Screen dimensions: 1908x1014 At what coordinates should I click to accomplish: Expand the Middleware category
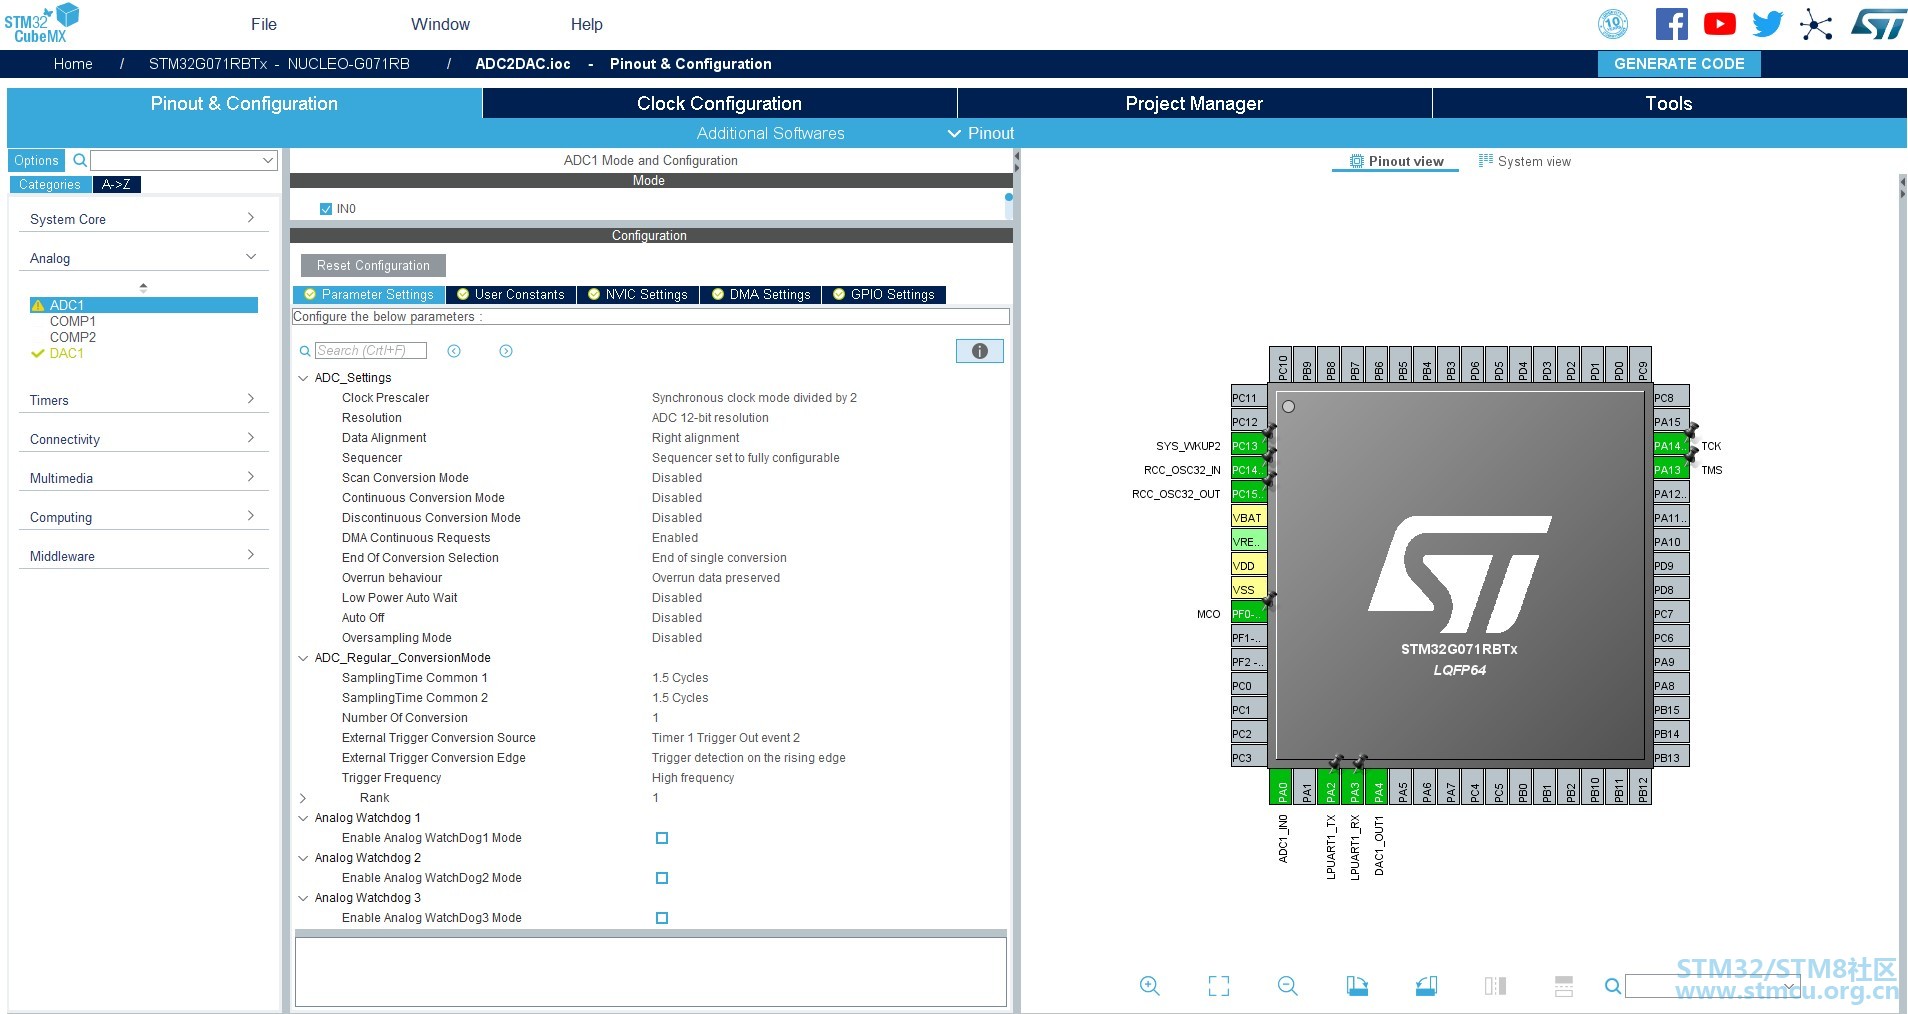[x=143, y=556]
